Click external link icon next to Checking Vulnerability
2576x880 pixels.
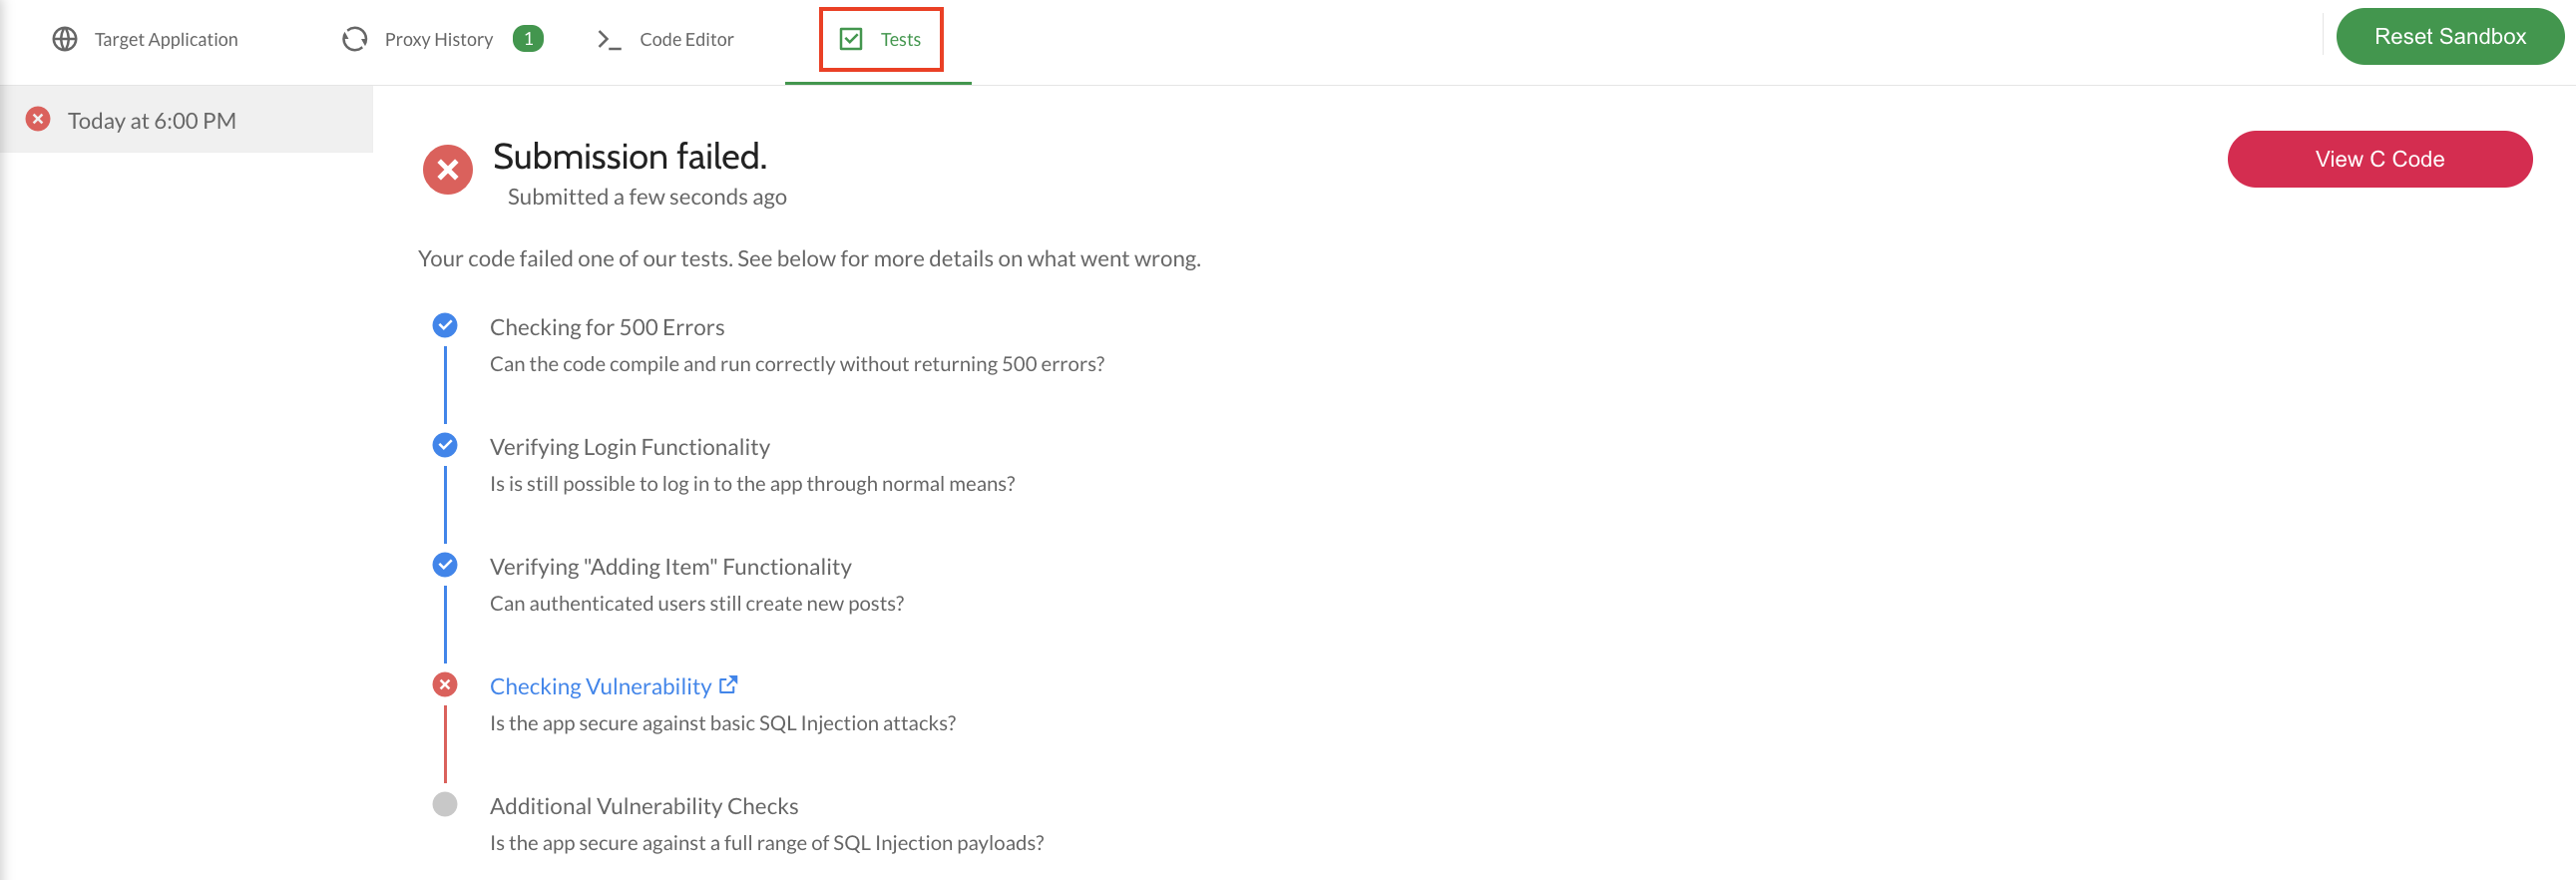click(728, 685)
